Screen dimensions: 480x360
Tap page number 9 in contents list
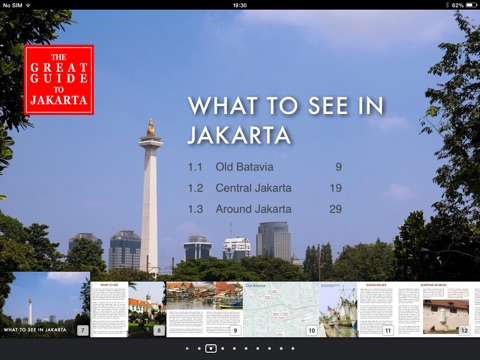click(339, 167)
